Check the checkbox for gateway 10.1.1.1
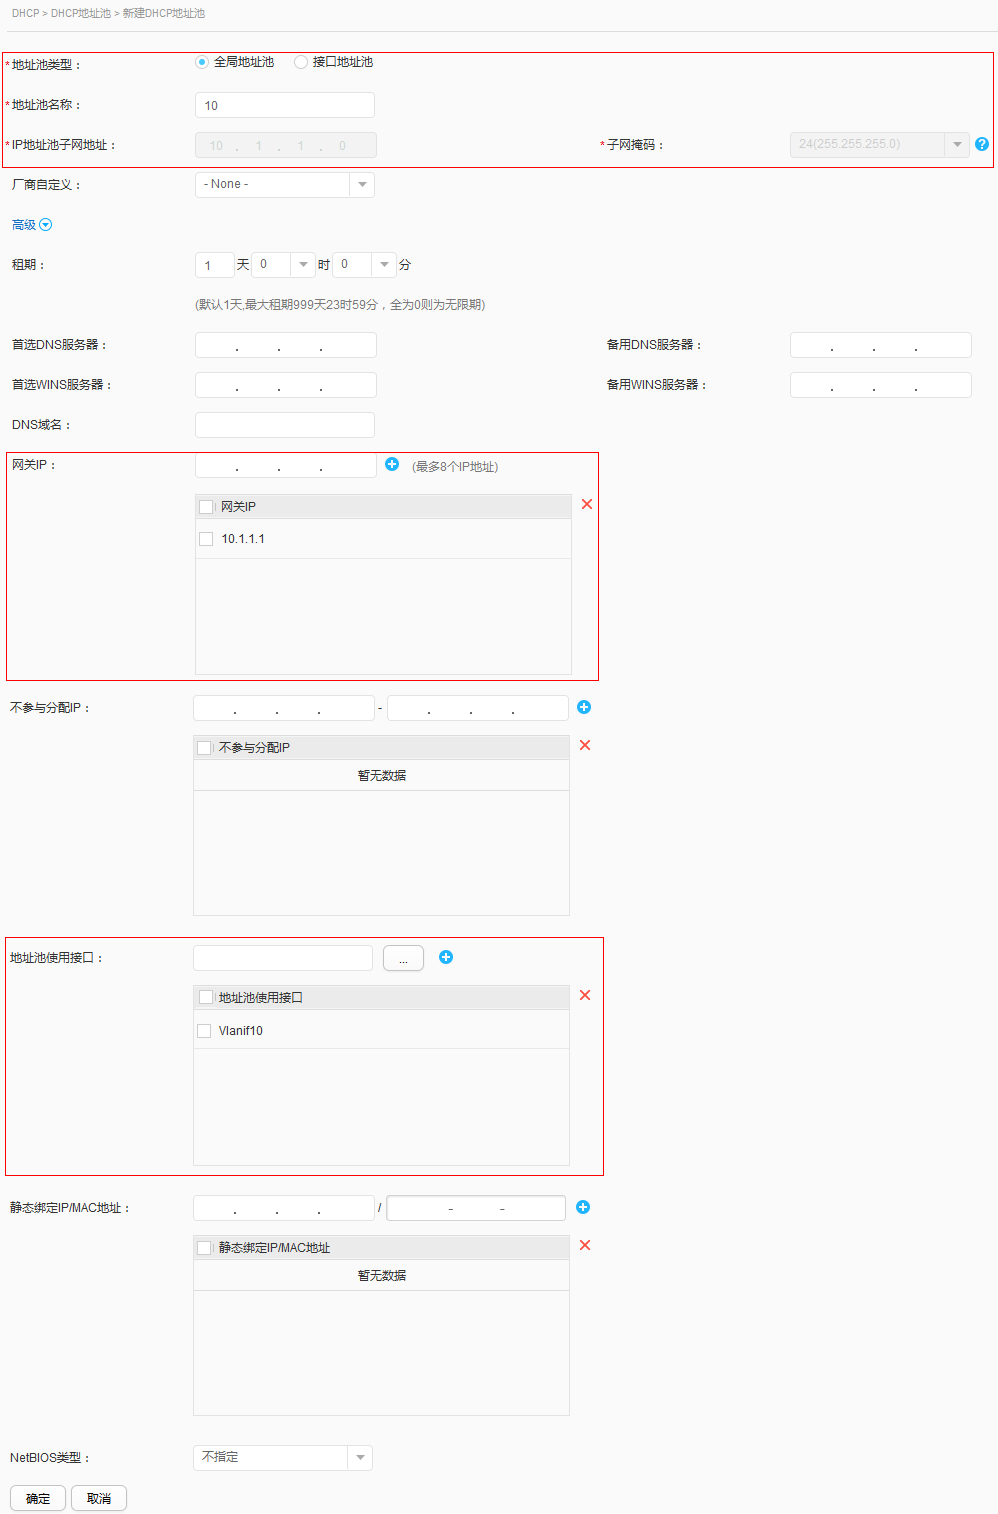Image resolution: width=998 pixels, height=1514 pixels. pyautogui.click(x=206, y=539)
